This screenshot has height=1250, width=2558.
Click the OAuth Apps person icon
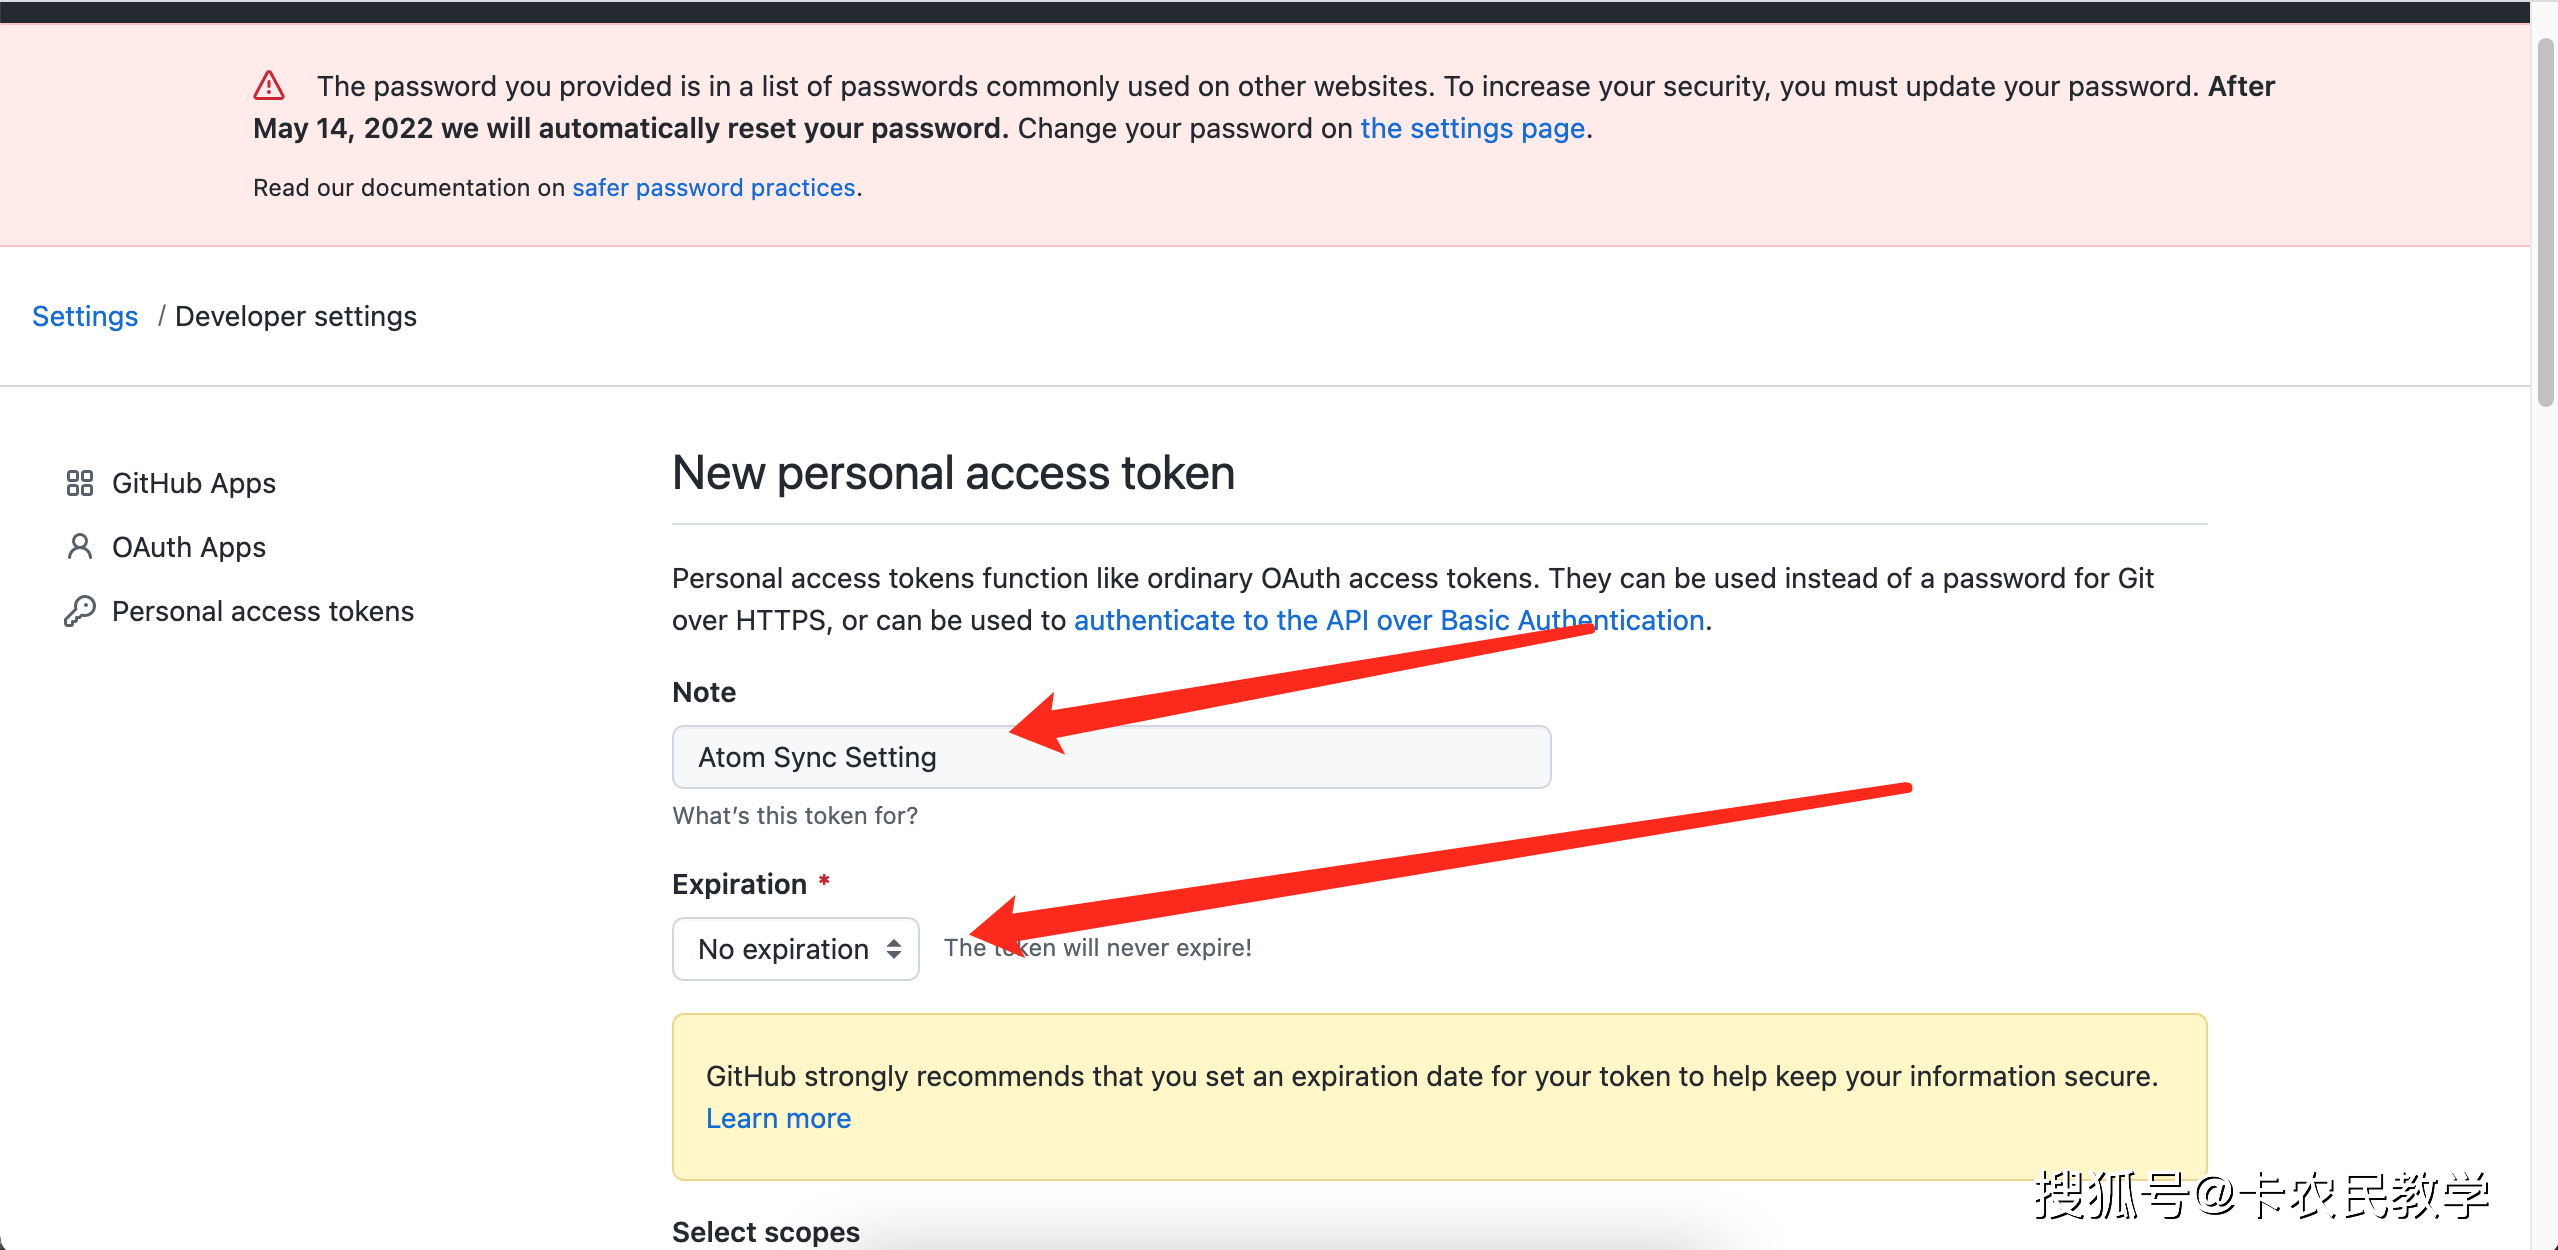point(80,547)
